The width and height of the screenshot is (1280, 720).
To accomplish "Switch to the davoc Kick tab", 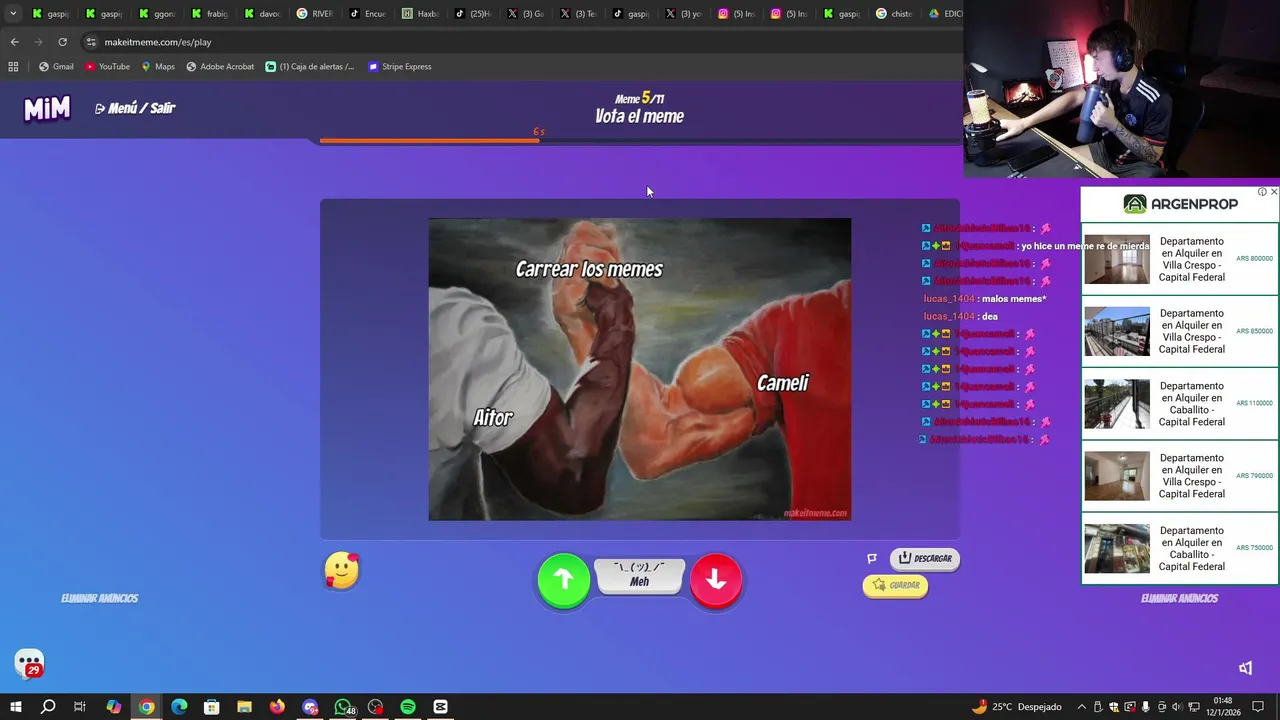I will (262, 14).
